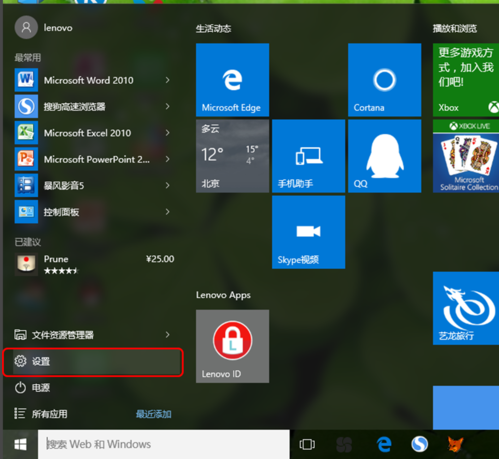499x459 pixels.
Task: Open Sogou browser from the taskbar
Action: 419,444
